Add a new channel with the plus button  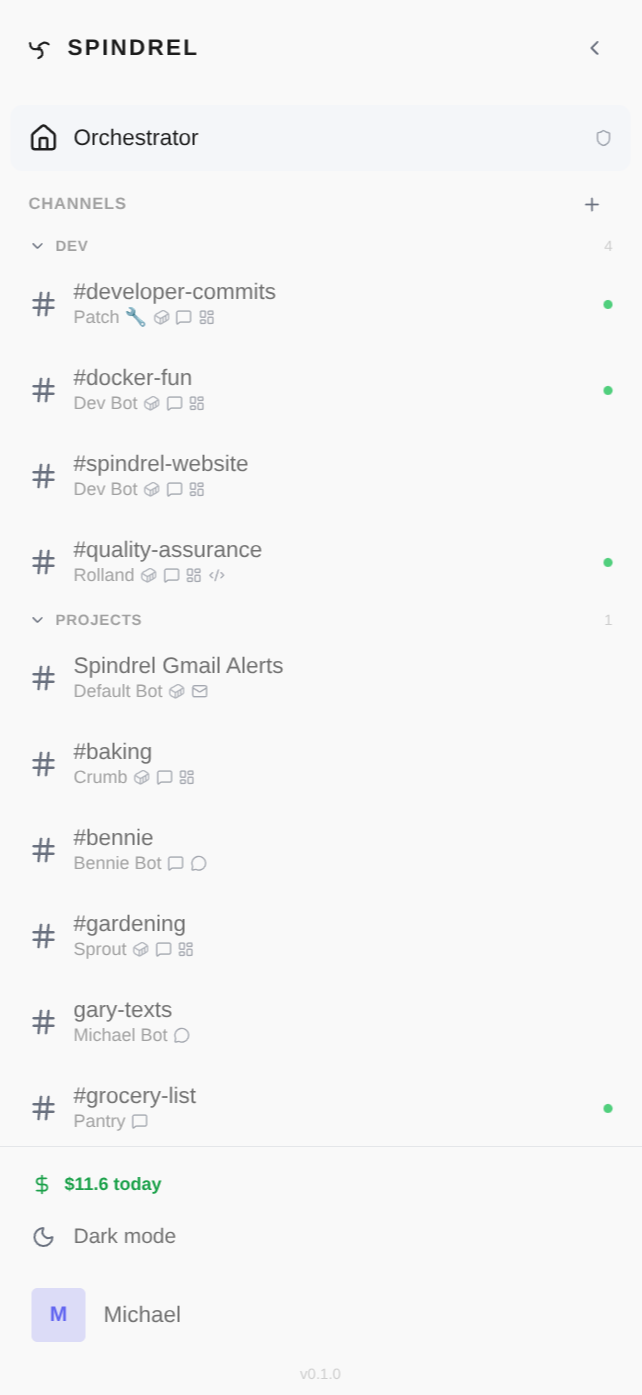[592, 204]
